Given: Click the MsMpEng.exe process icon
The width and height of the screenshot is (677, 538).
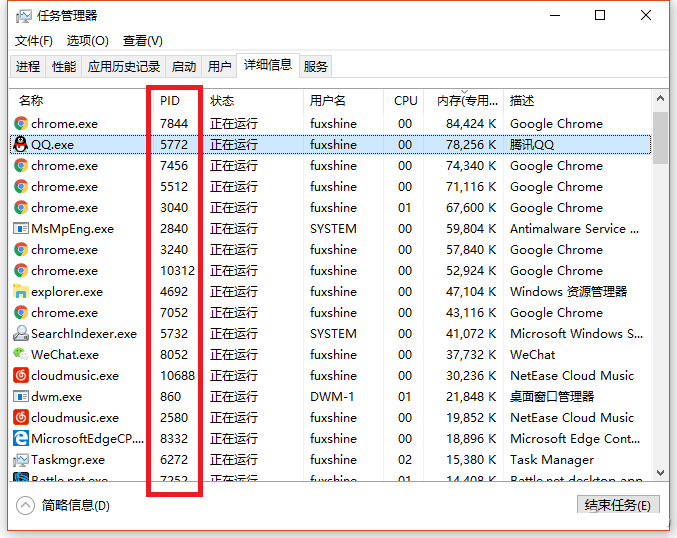Looking at the screenshot, I should click(x=21, y=228).
